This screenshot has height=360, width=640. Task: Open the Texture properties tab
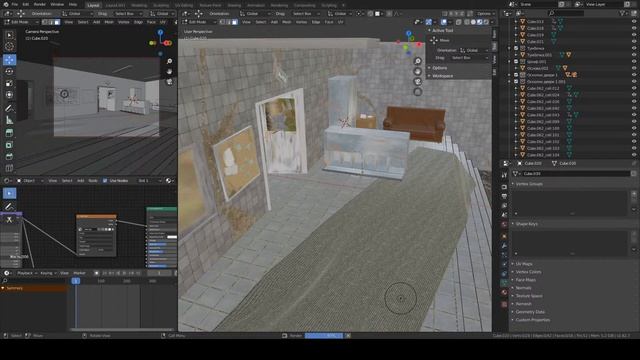[x=504, y=304]
